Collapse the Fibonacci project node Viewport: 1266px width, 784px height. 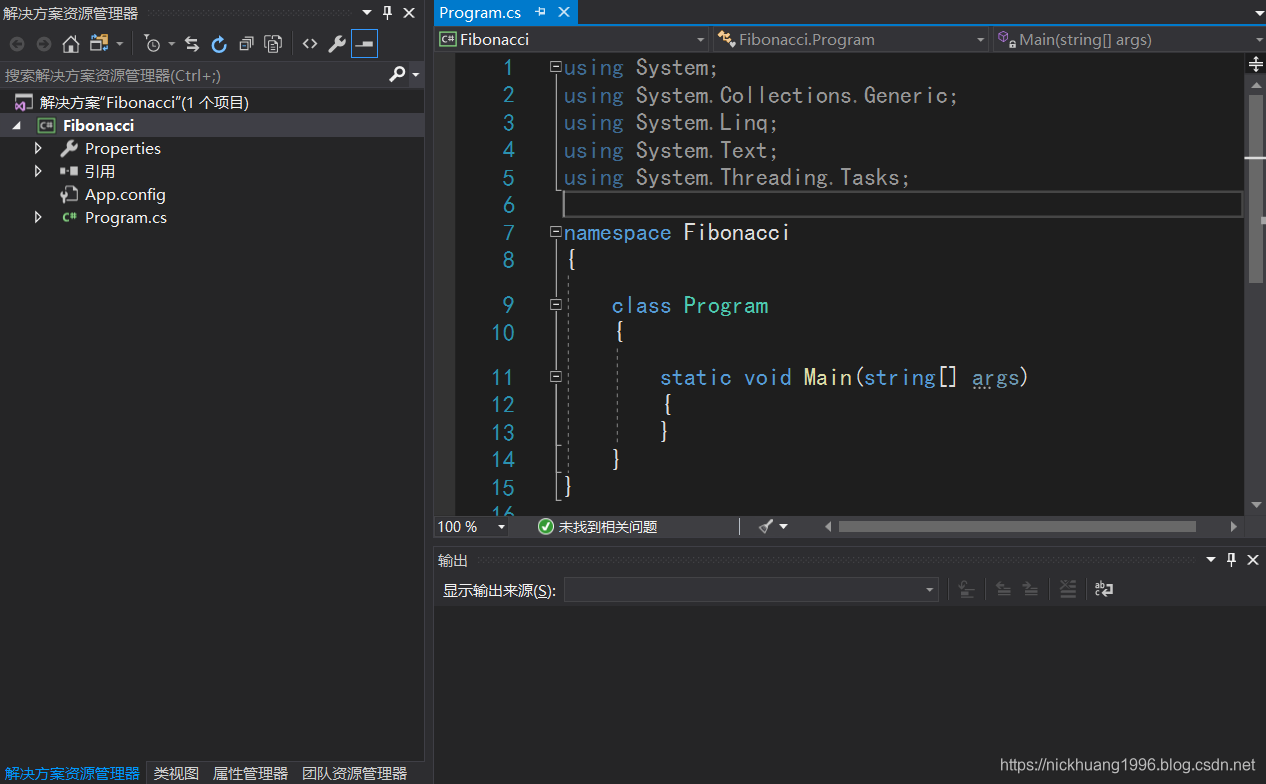(x=17, y=125)
